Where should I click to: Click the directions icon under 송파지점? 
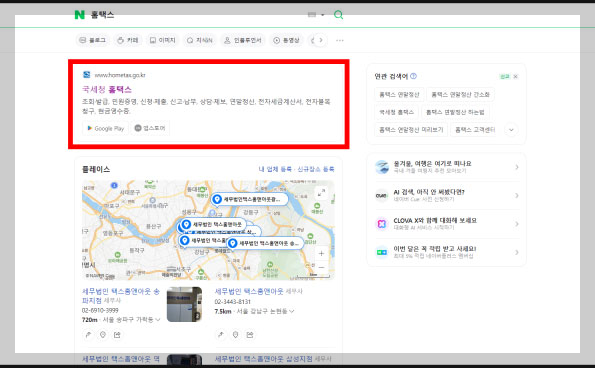click(88, 335)
